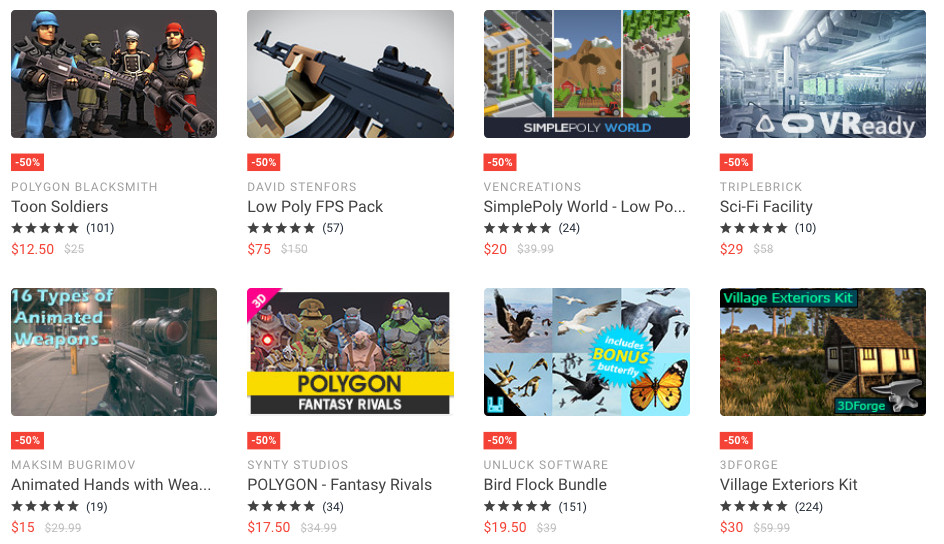Visit publisher 3DFORGE

[x=749, y=465]
